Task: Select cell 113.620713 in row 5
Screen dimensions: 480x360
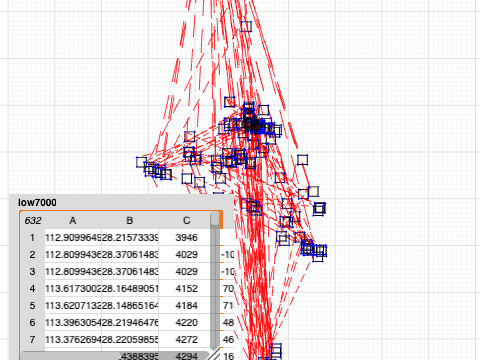Action: tap(73, 305)
